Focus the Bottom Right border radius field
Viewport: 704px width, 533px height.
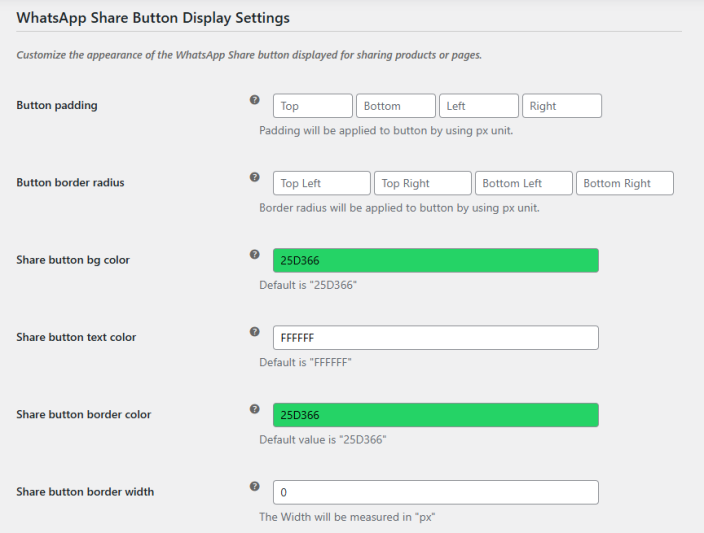[x=625, y=183]
